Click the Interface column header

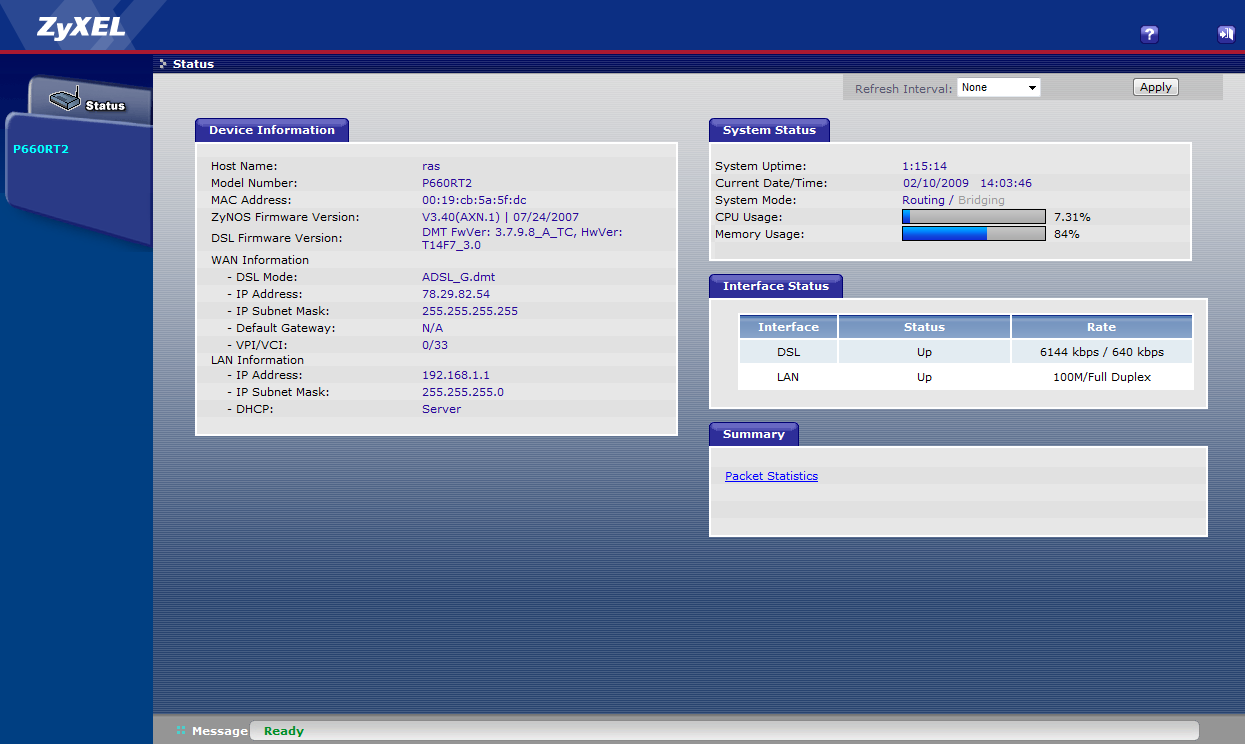[788, 327]
